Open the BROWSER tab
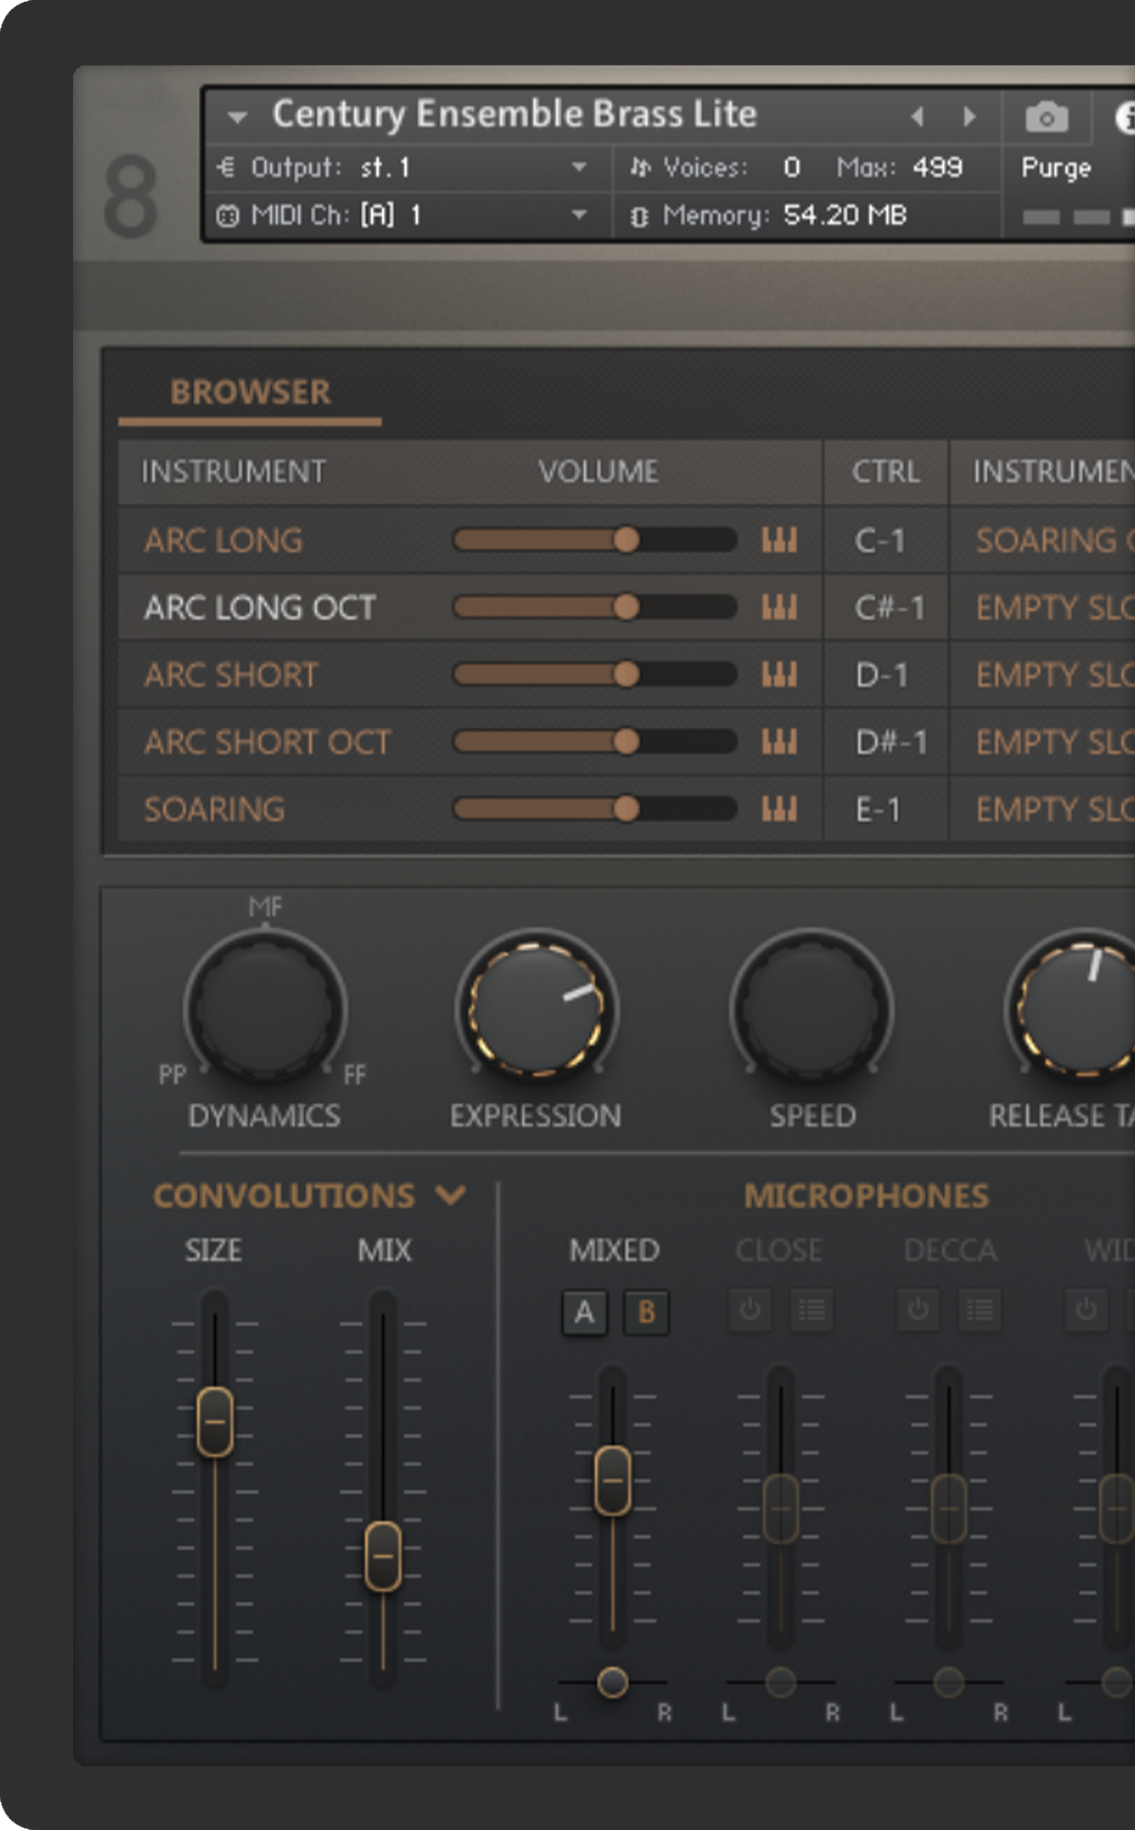 coord(250,393)
